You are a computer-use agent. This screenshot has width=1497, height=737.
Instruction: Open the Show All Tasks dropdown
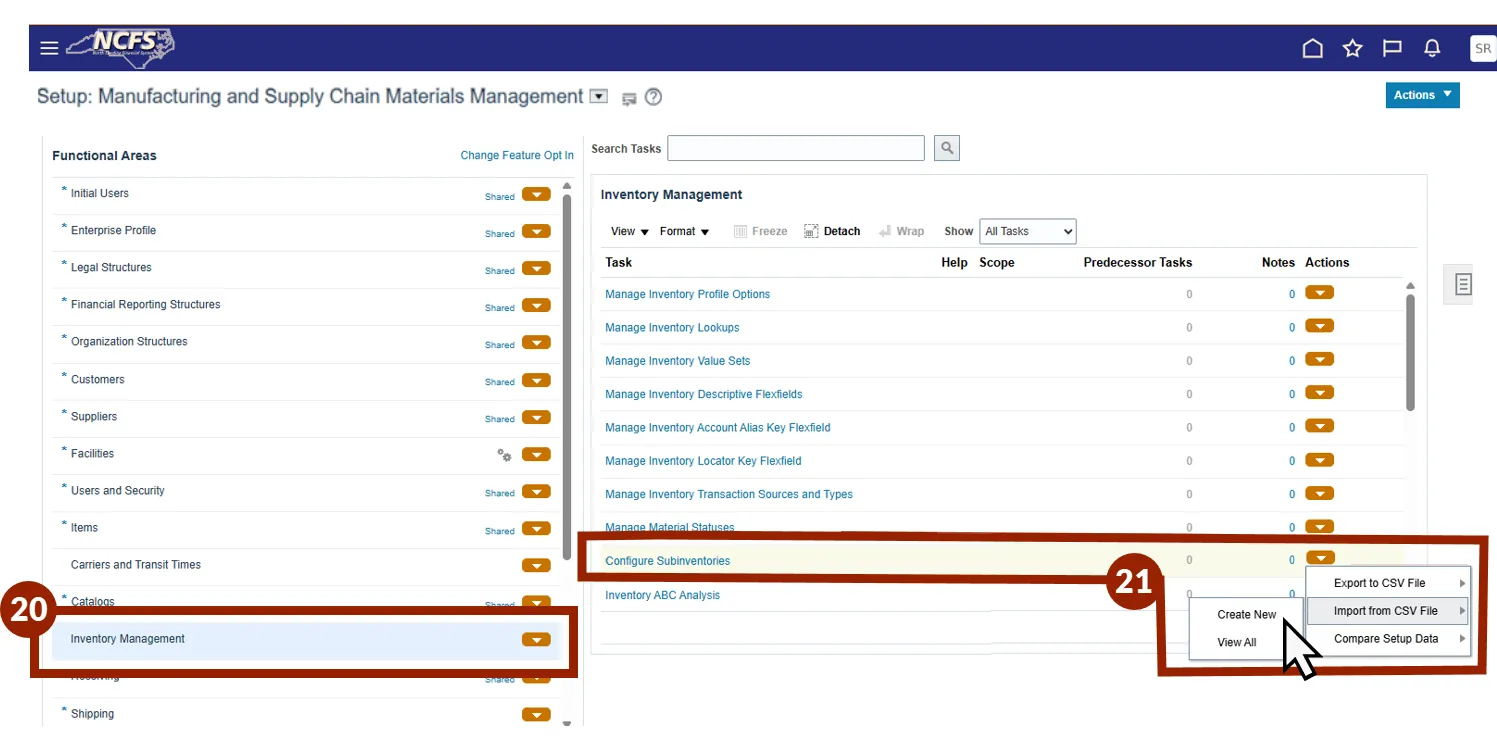pos(1028,231)
